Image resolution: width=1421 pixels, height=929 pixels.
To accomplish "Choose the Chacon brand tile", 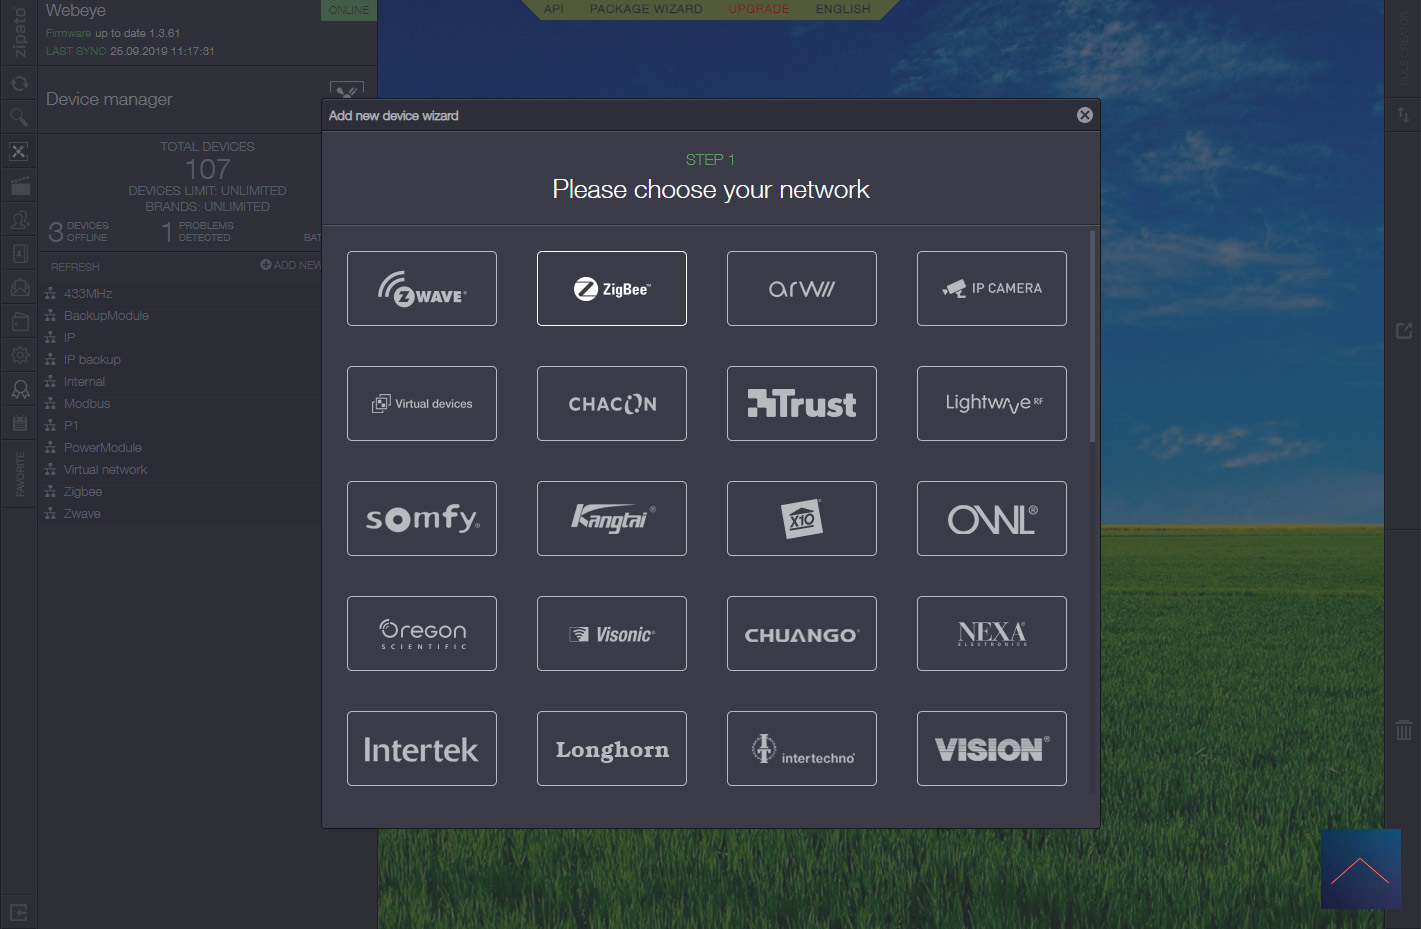I will click(612, 403).
